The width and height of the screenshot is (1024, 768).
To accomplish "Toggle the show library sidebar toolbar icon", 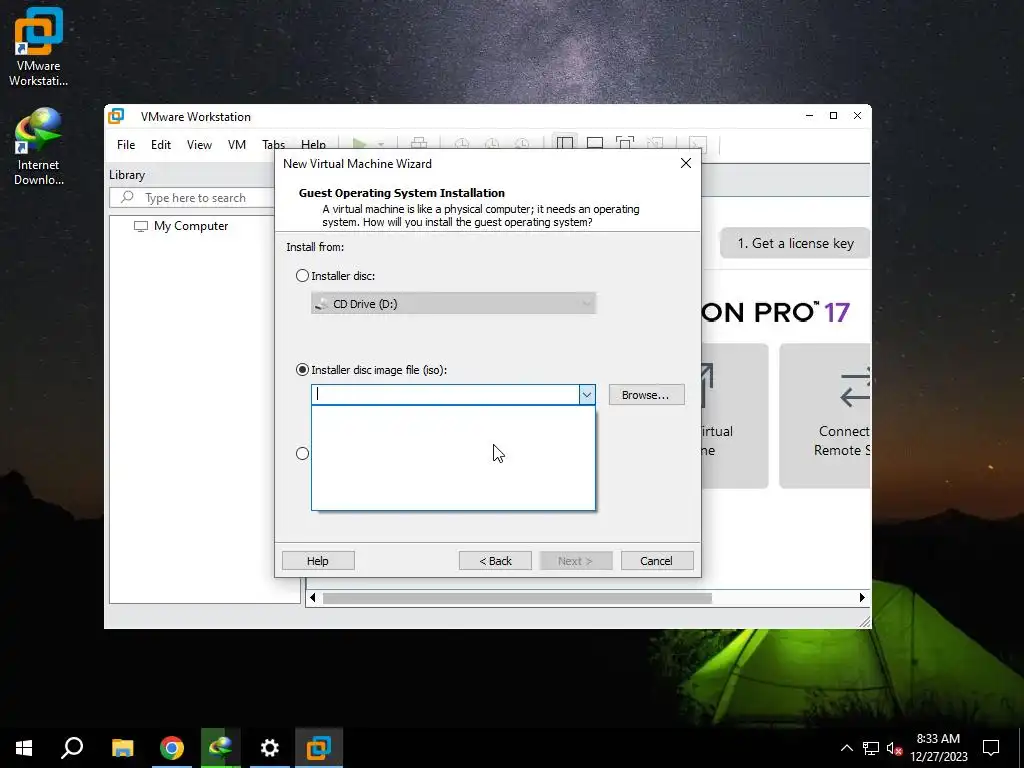I will pyautogui.click(x=565, y=144).
